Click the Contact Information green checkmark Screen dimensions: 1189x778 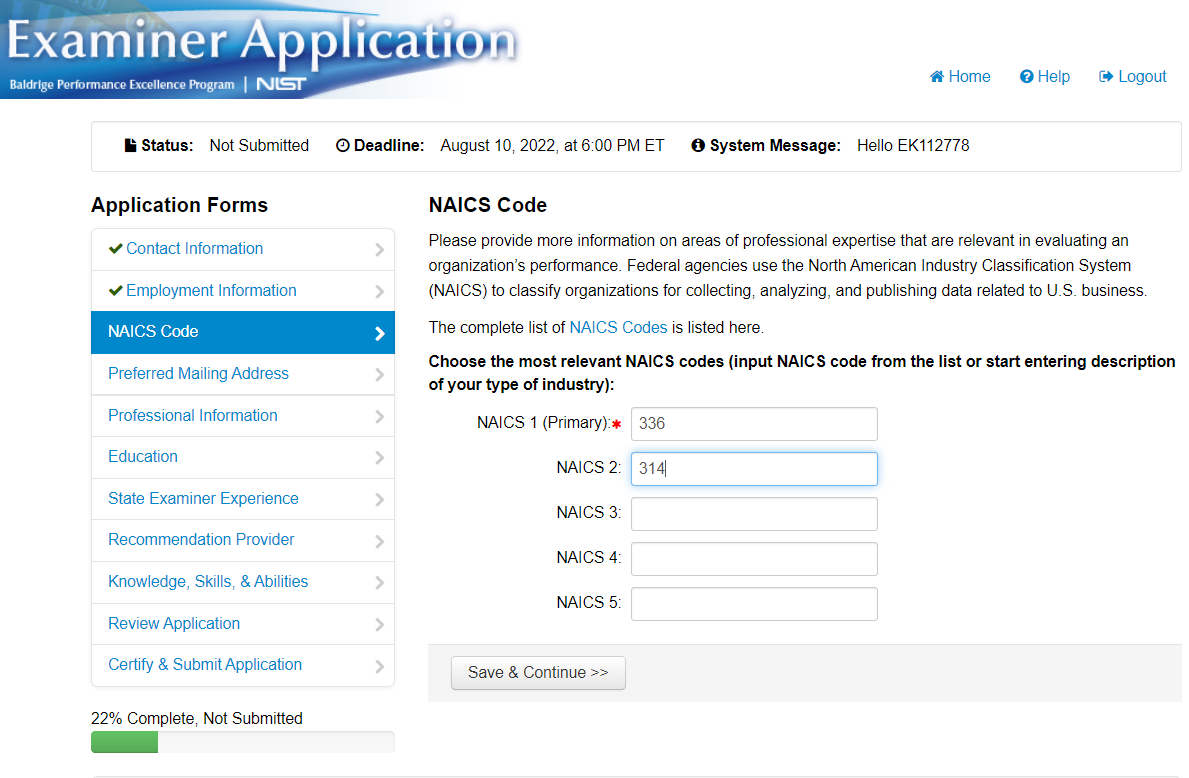[115, 249]
